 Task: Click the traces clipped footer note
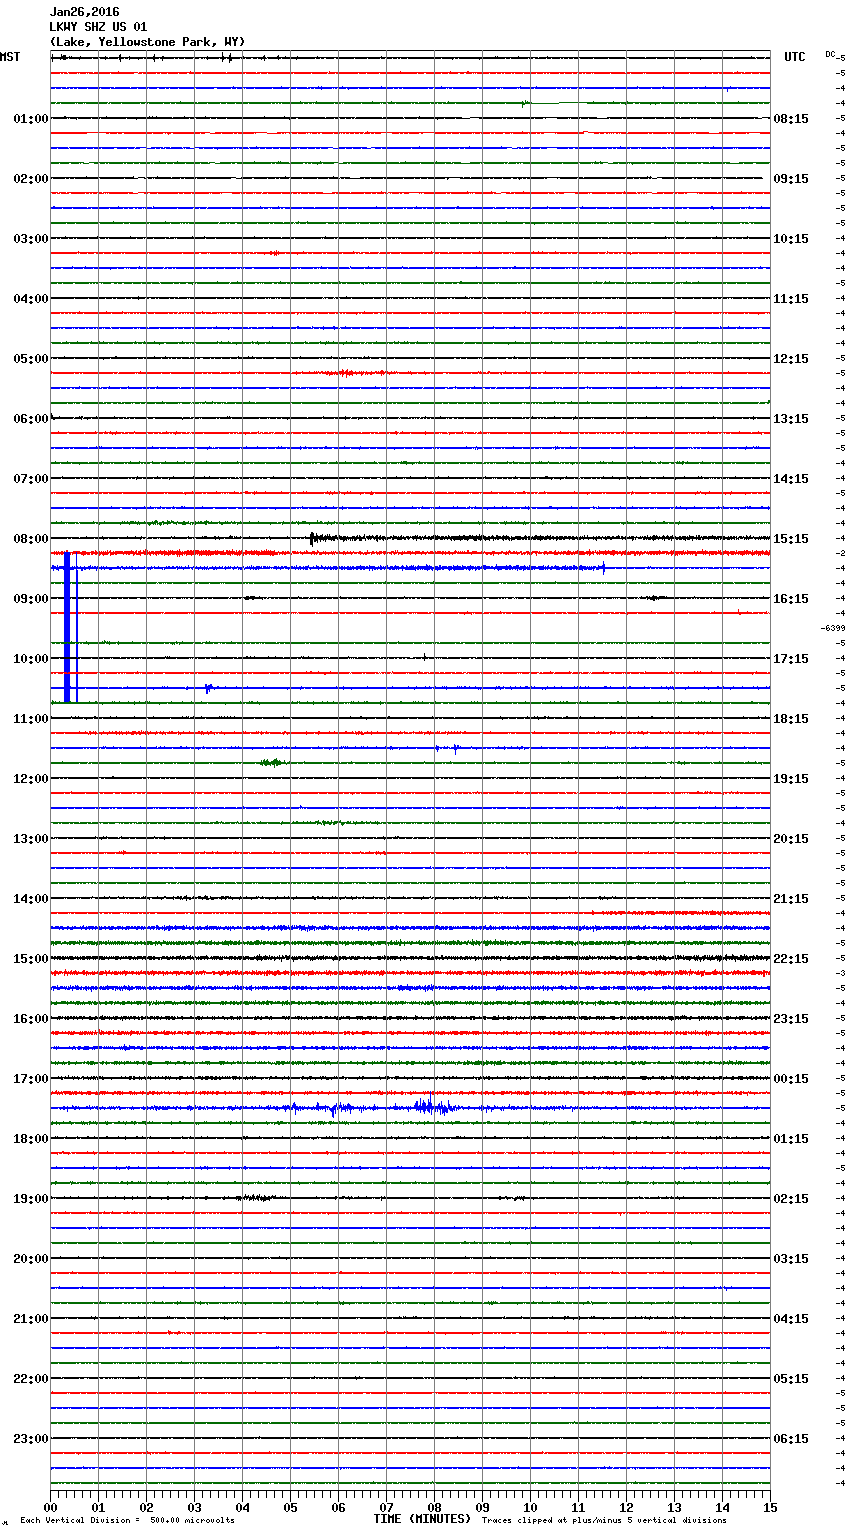[604, 1521]
